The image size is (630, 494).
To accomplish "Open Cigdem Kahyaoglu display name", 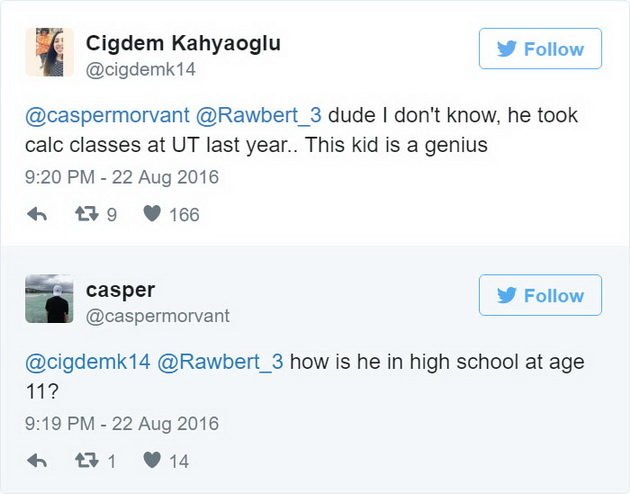I will (183, 44).
